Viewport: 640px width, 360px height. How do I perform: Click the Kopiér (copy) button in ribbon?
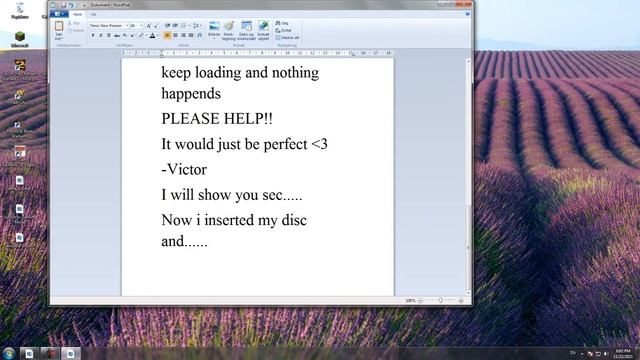pyautogui.click(x=76, y=31)
